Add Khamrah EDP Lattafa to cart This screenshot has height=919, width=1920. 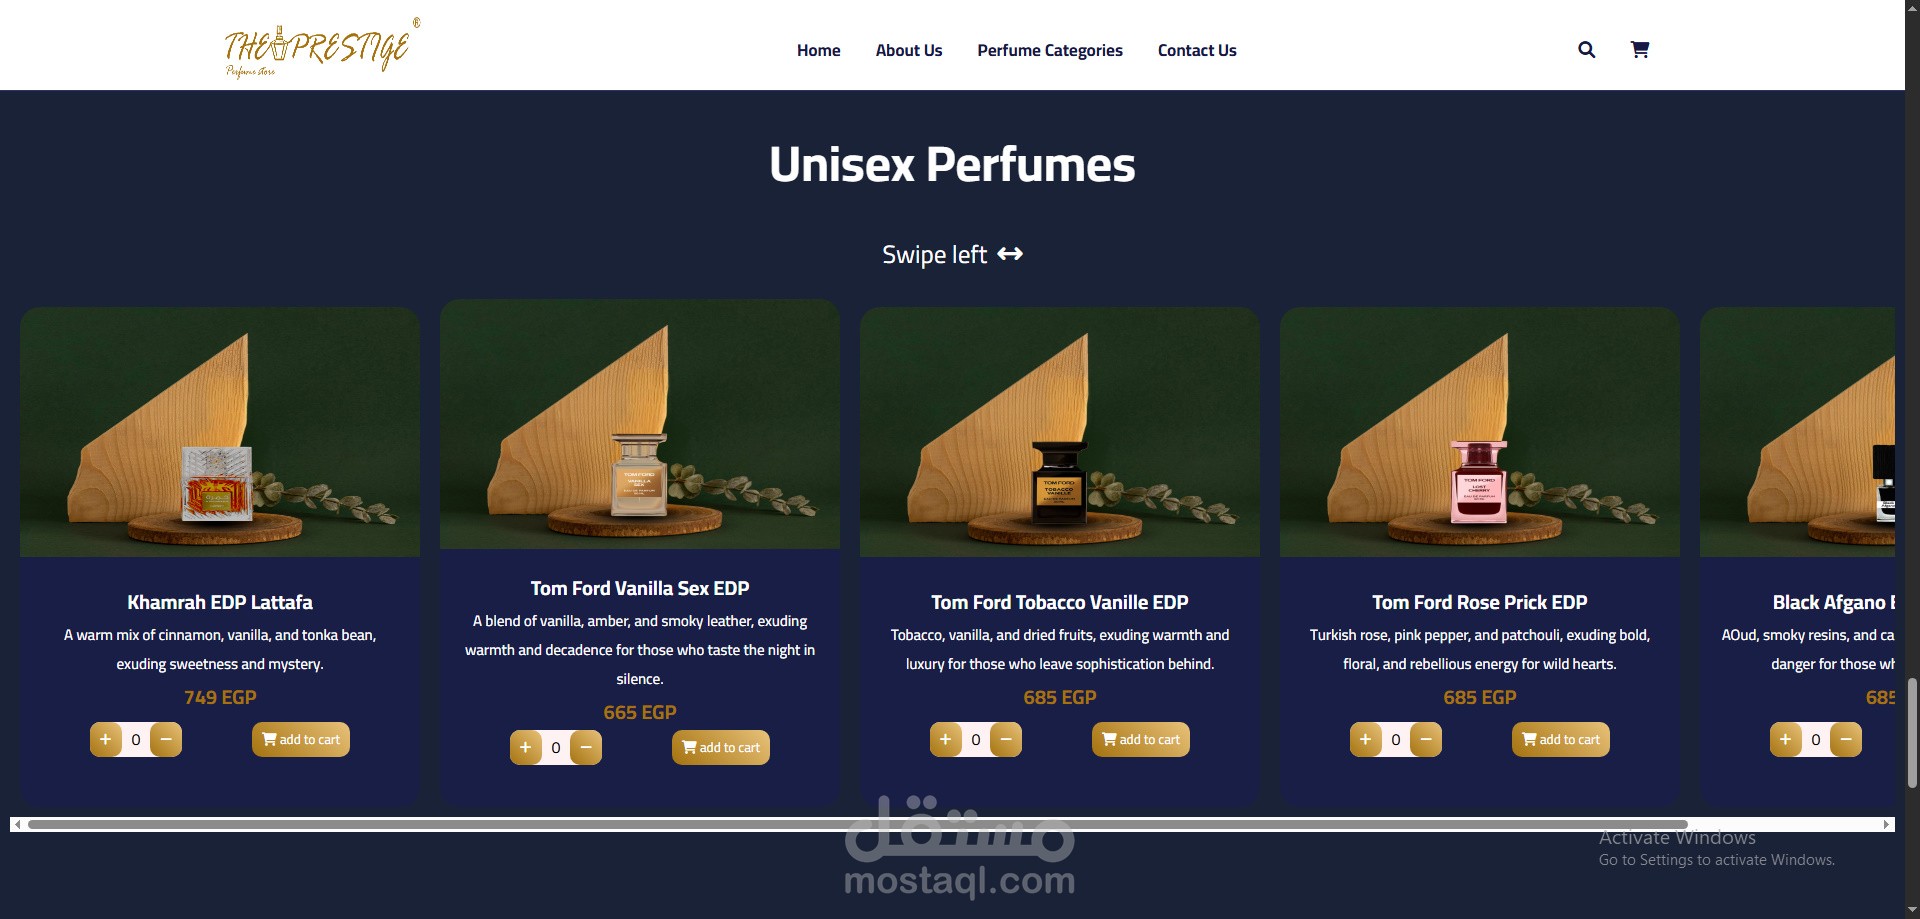point(301,740)
